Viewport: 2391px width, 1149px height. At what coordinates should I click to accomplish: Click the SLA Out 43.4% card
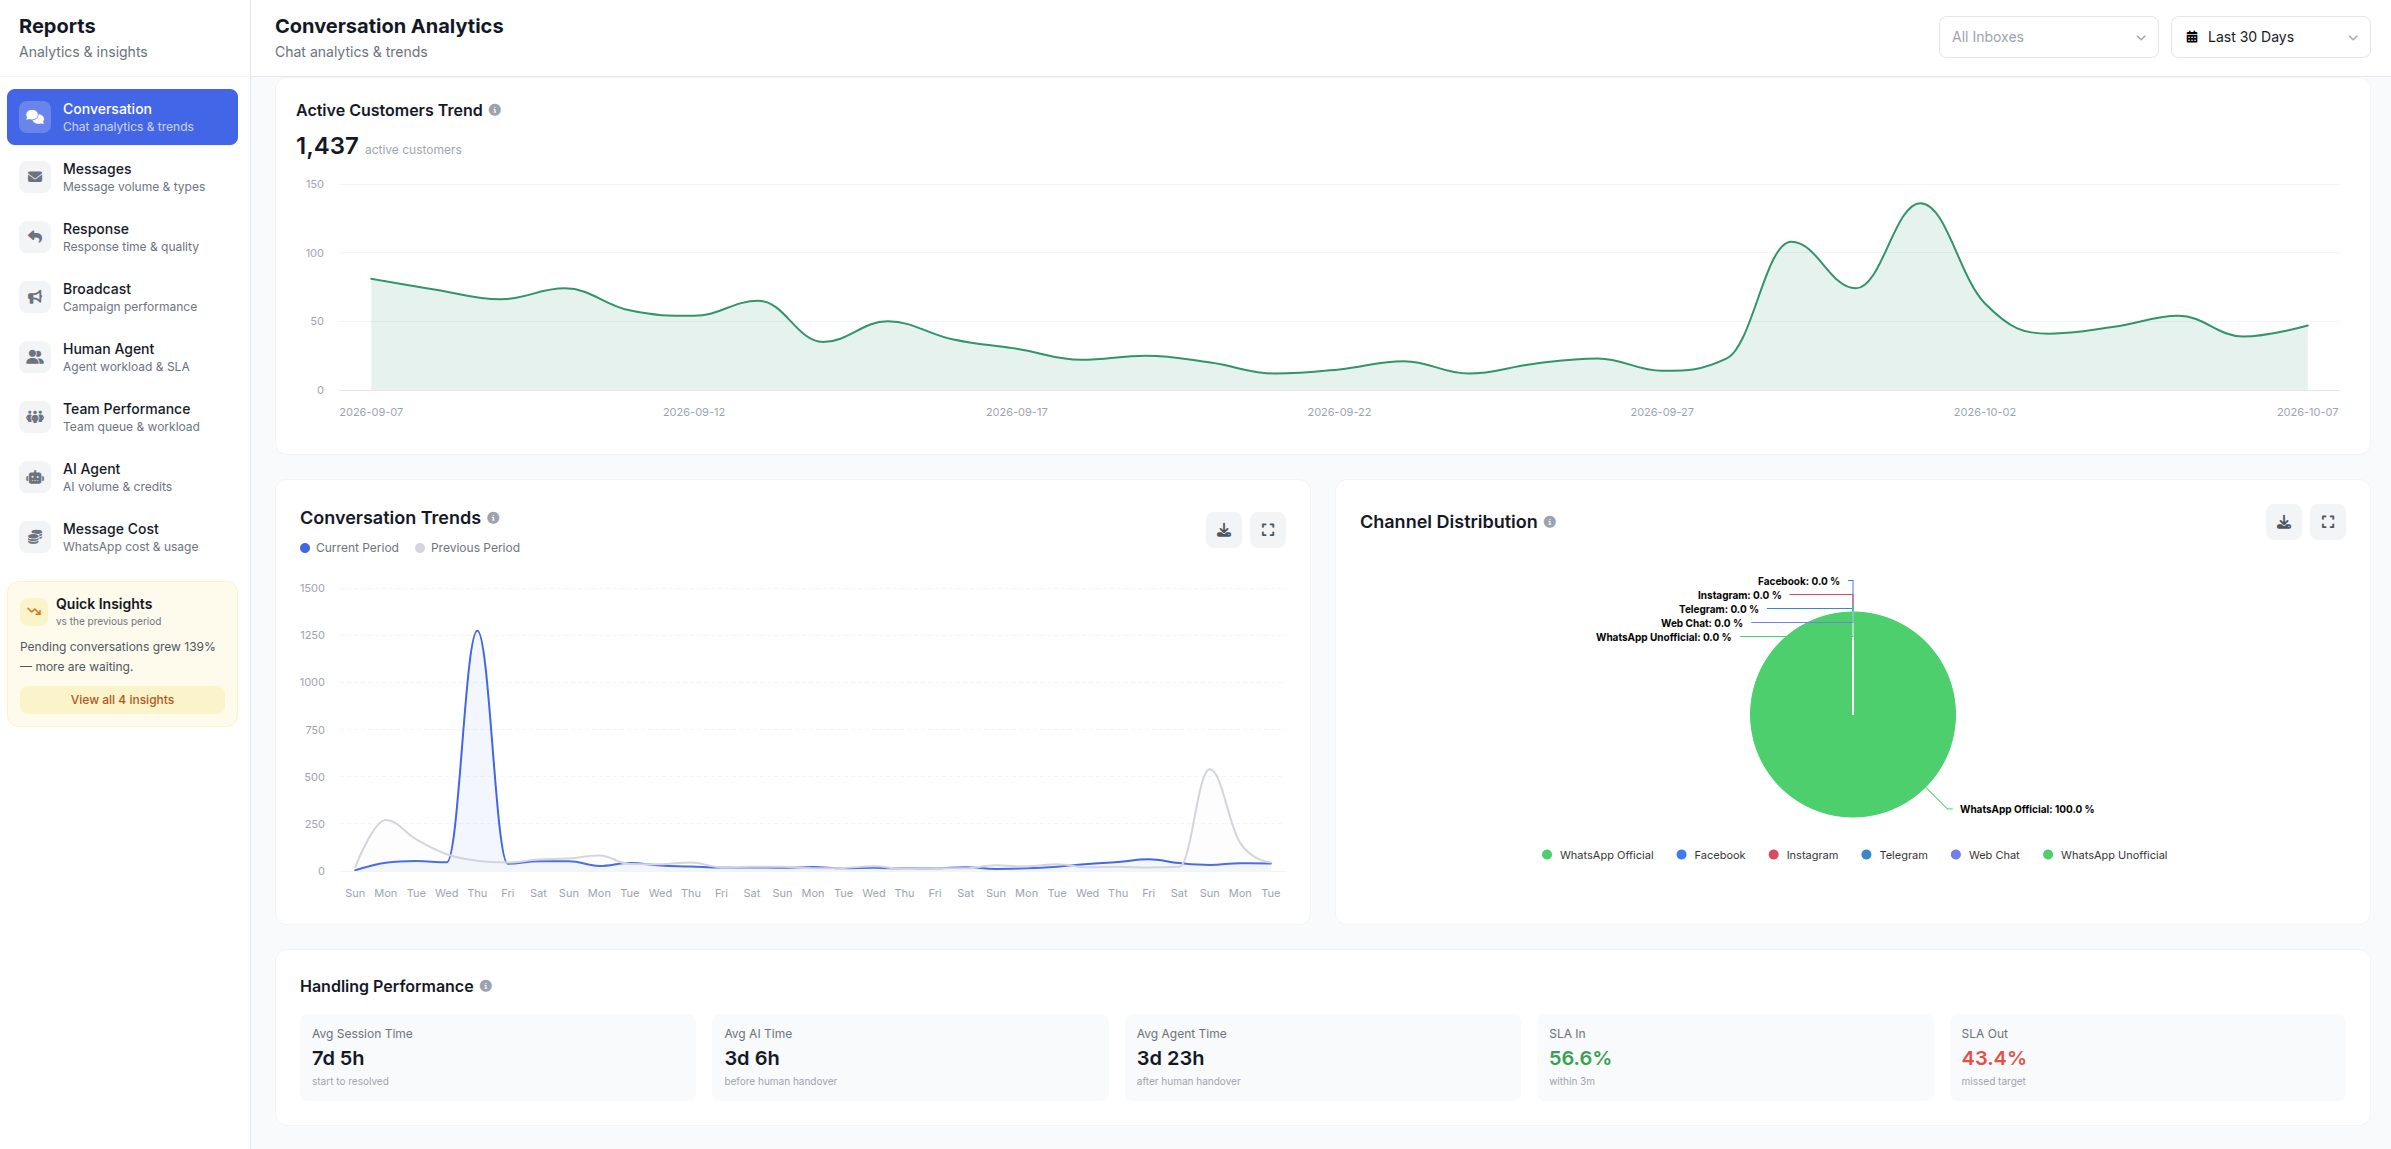(x=2147, y=1058)
